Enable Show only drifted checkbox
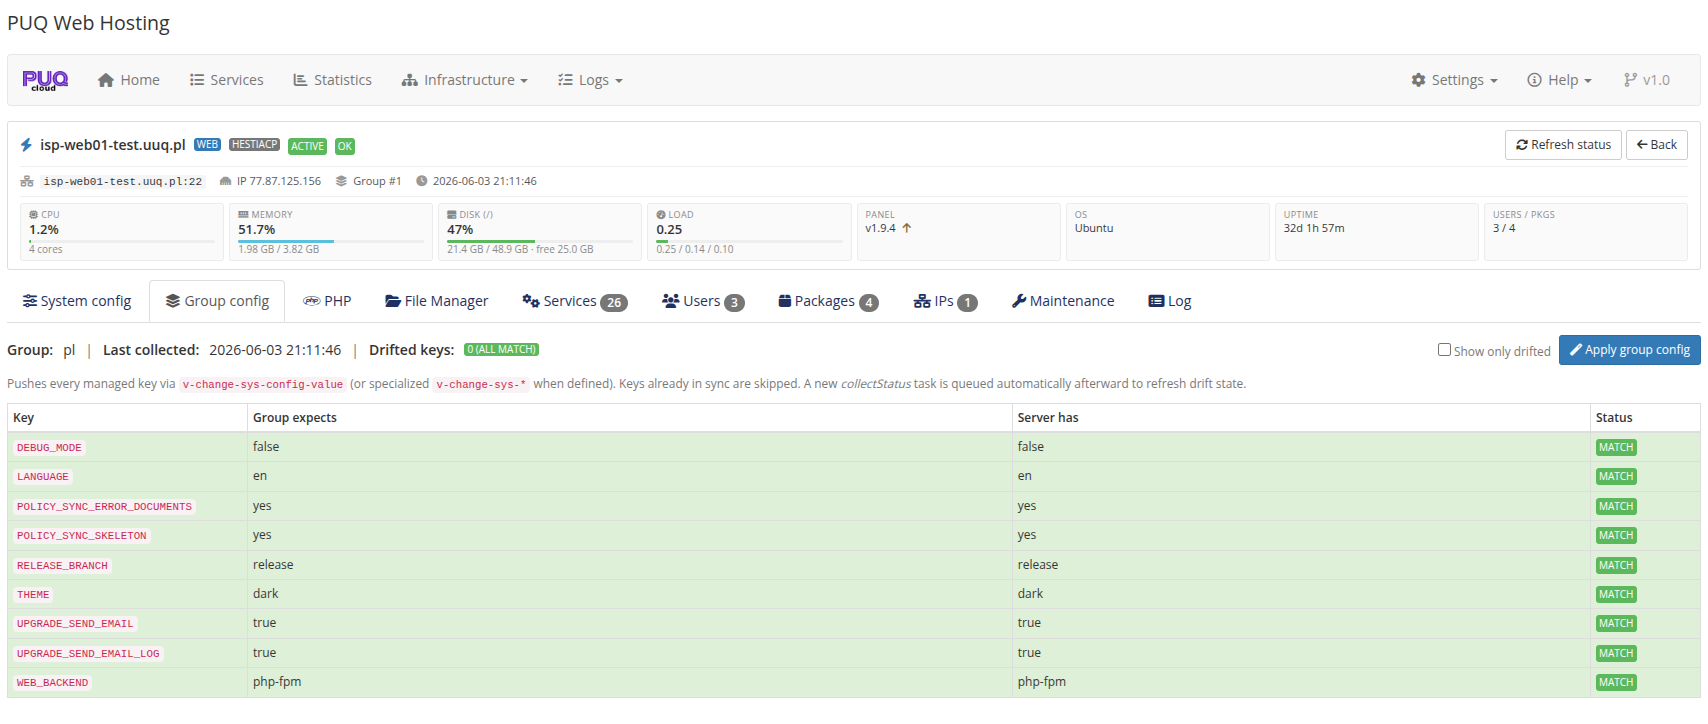This screenshot has width=1708, height=724. pyautogui.click(x=1444, y=350)
